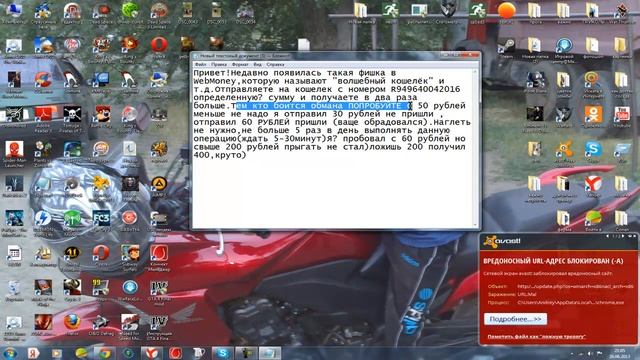The width and height of the screenshot is (640, 360).
Task: Launch Steam from the desktop
Action: pyautogui.click(x=506, y=46)
